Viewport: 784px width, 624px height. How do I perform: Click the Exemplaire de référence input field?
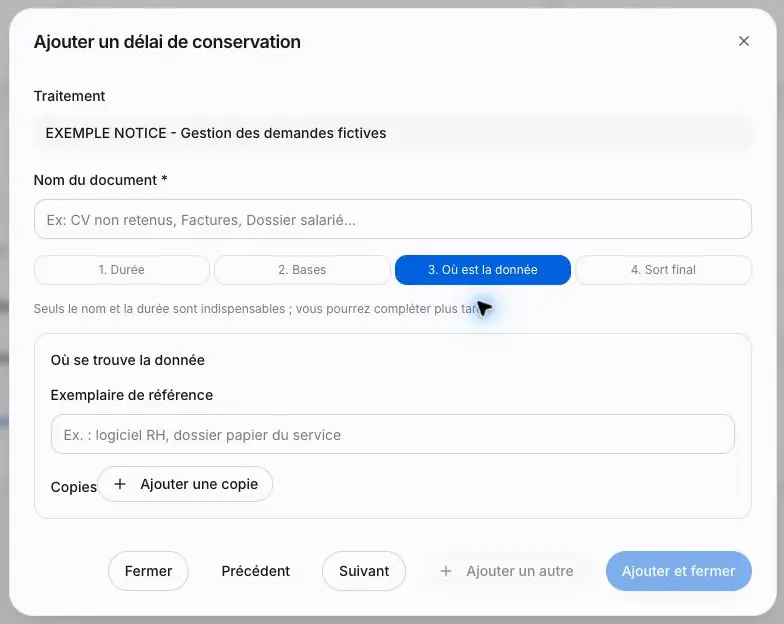click(x=392, y=434)
